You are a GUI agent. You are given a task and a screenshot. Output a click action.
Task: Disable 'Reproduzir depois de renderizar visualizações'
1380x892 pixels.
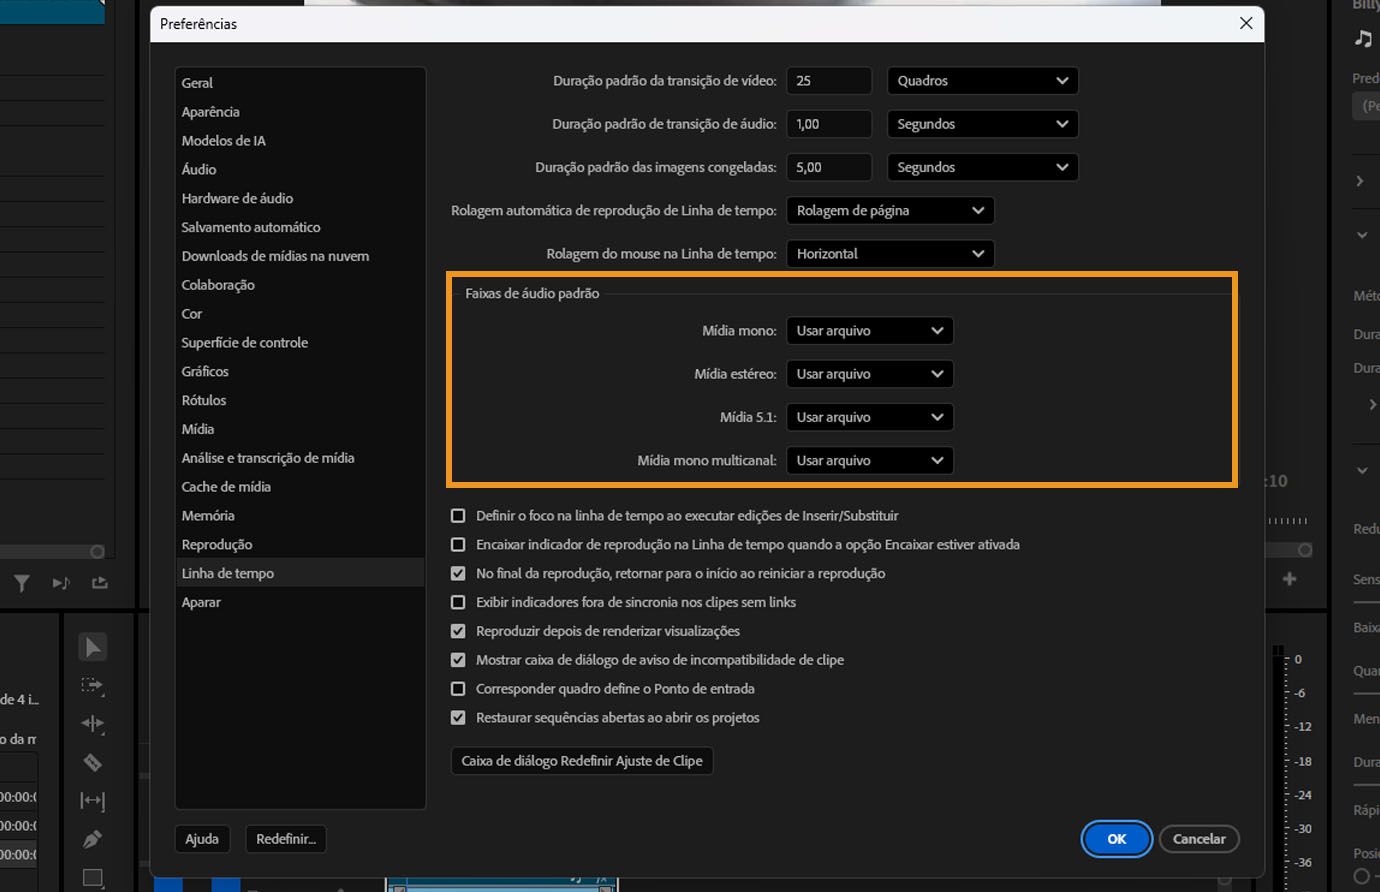[x=458, y=631]
